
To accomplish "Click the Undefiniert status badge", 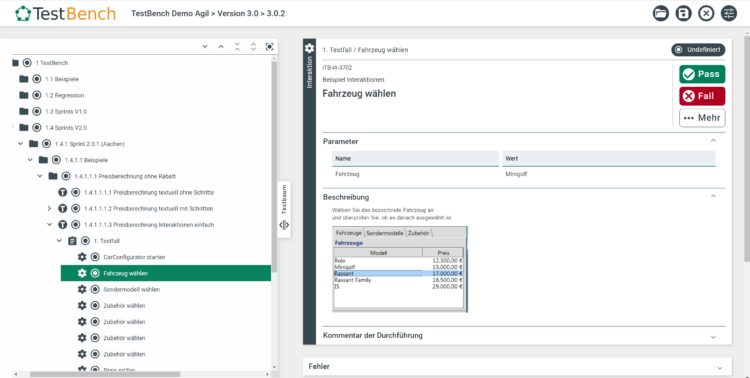I will [698, 50].
